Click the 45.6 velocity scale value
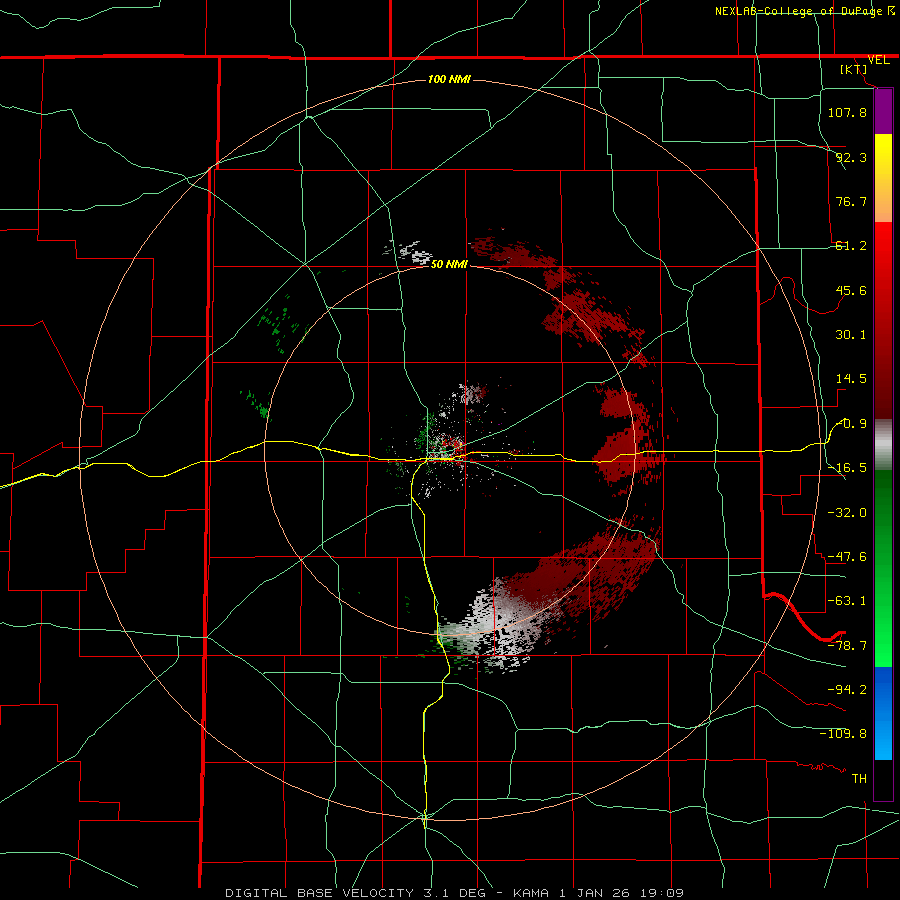900x900 pixels. 851,290
